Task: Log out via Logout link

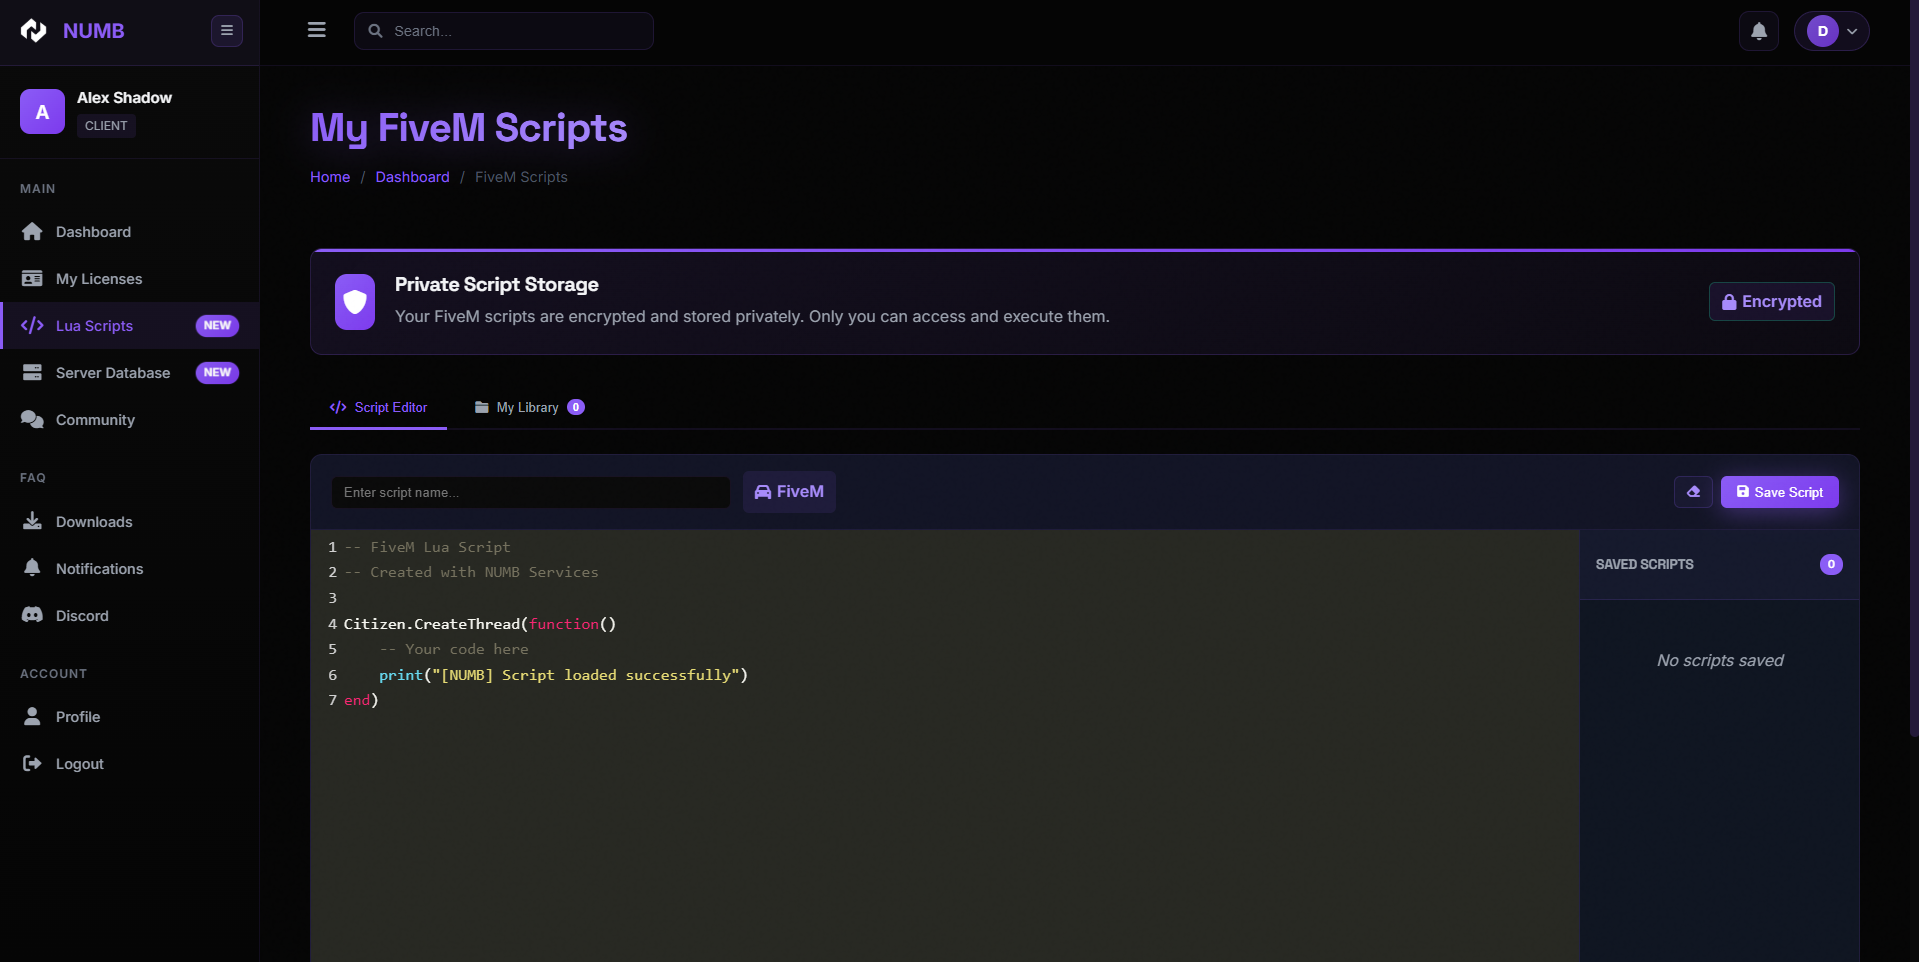Action: (130, 764)
